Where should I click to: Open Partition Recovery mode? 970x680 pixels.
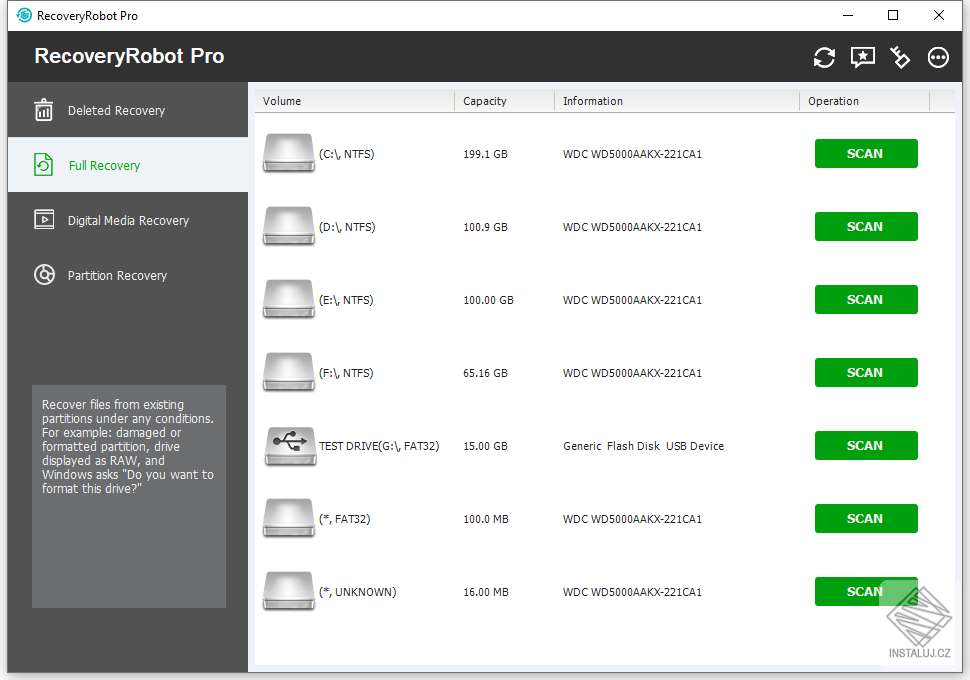(x=127, y=275)
